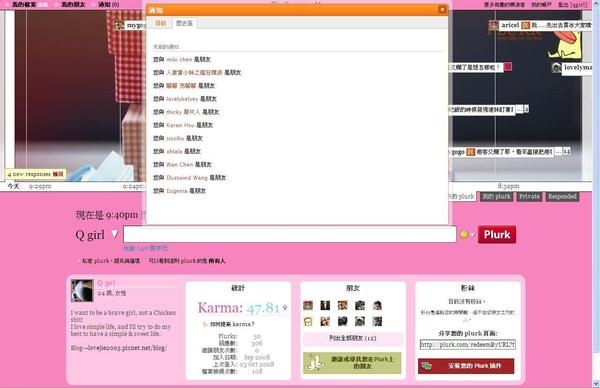The height and width of the screenshot is (388, 600).
Task: Click the last friend avatar in bottom row
Action: pyautogui.click(x=377, y=321)
